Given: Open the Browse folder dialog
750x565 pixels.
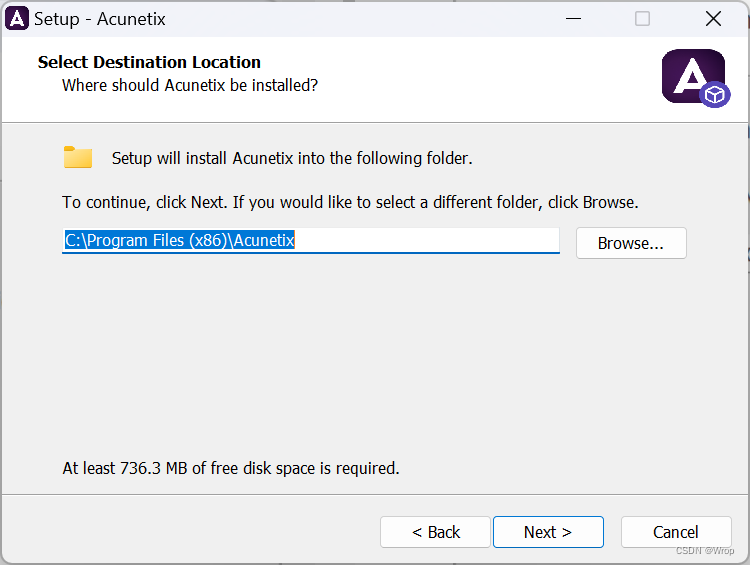Looking at the screenshot, I should pos(631,243).
